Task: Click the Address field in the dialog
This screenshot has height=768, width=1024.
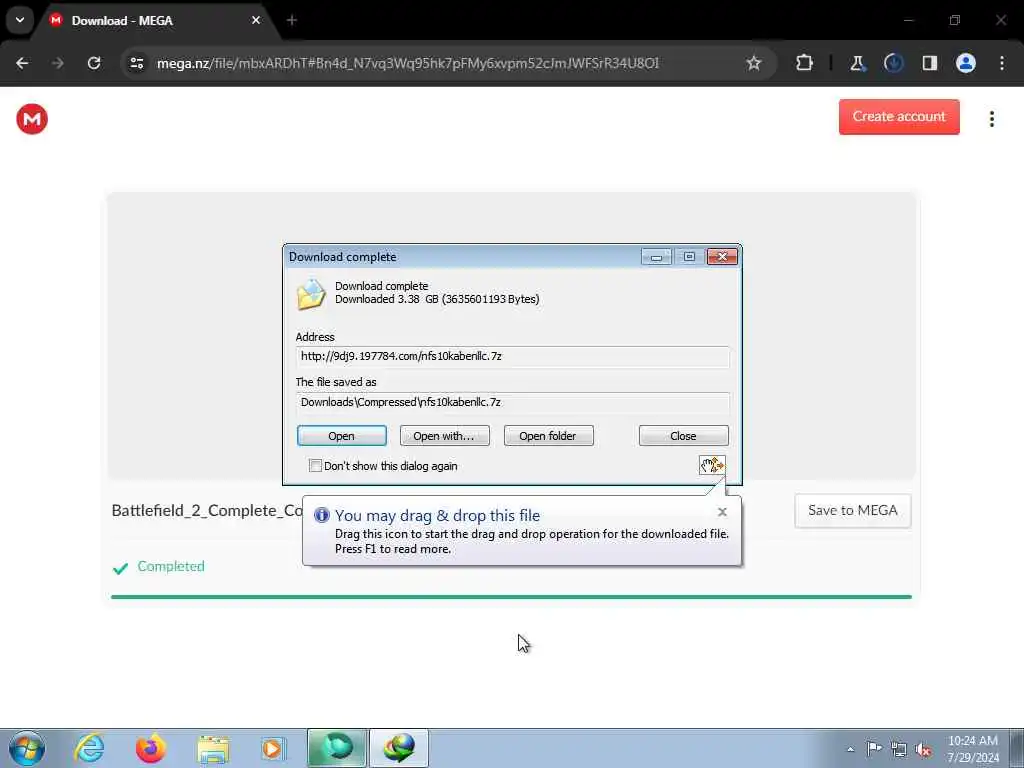Action: coord(513,357)
